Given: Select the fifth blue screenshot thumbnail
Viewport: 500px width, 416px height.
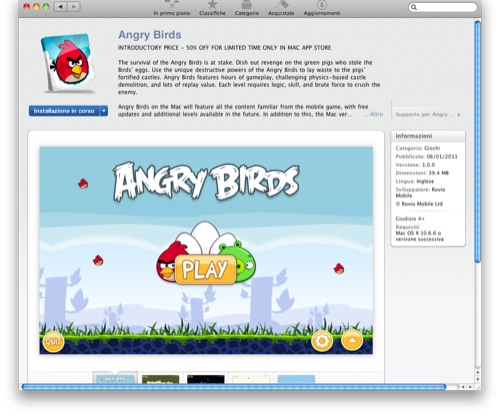Looking at the screenshot, I should pos(296,379).
